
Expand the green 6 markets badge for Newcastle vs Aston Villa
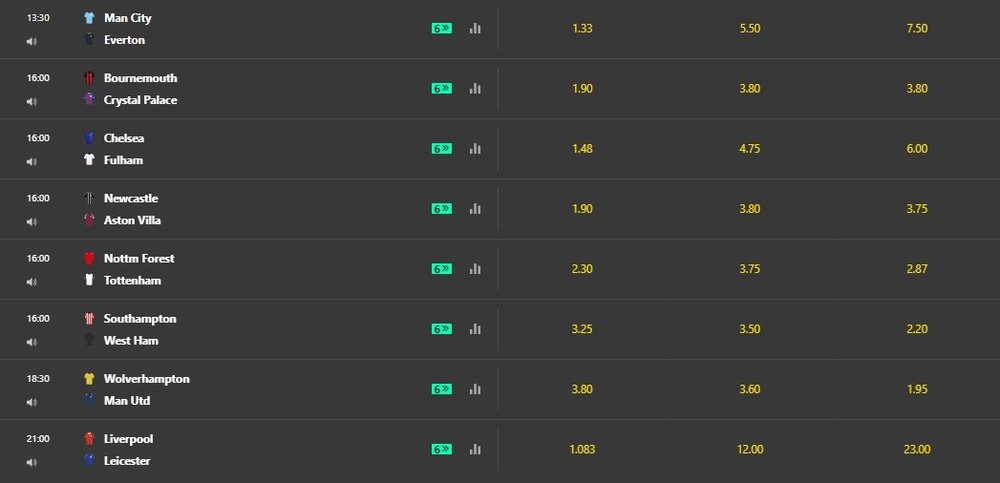point(441,209)
